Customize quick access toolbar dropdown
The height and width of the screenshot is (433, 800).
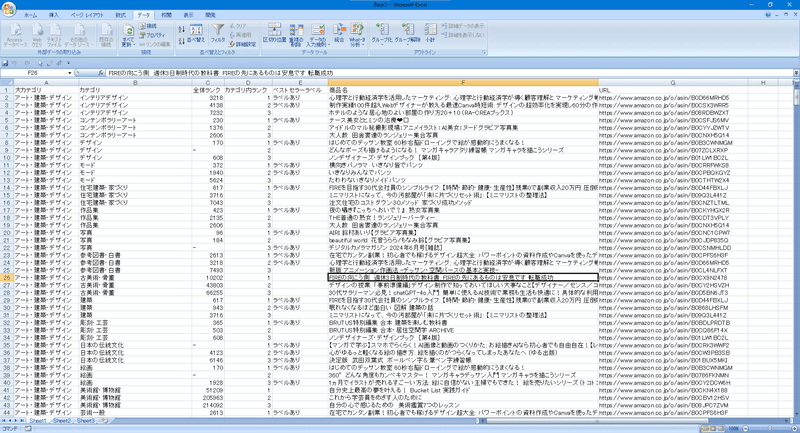[x=68, y=63]
